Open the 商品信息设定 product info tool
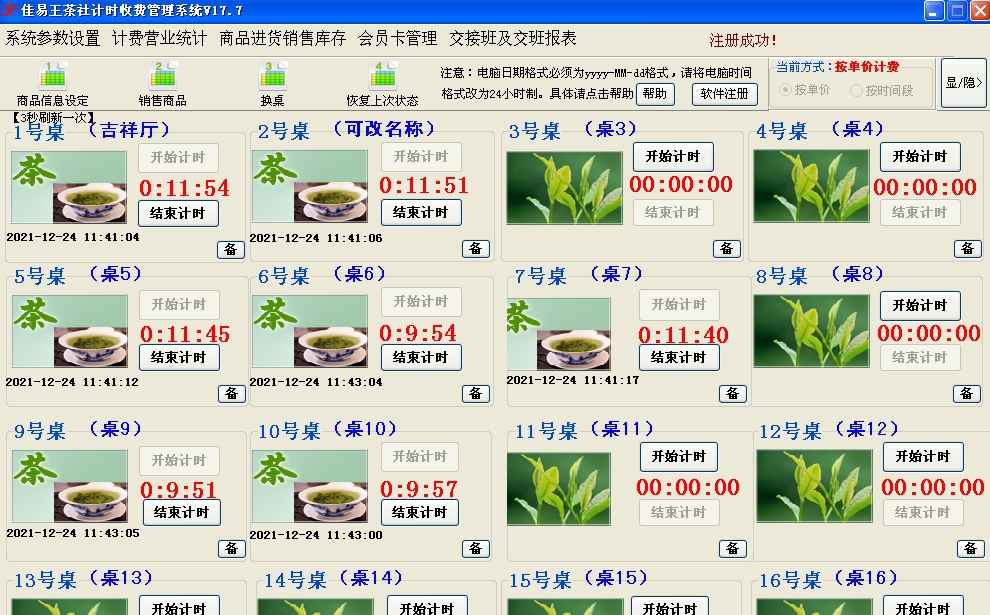Image resolution: width=990 pixels, height=615 pixels. (x=52, y=85)
